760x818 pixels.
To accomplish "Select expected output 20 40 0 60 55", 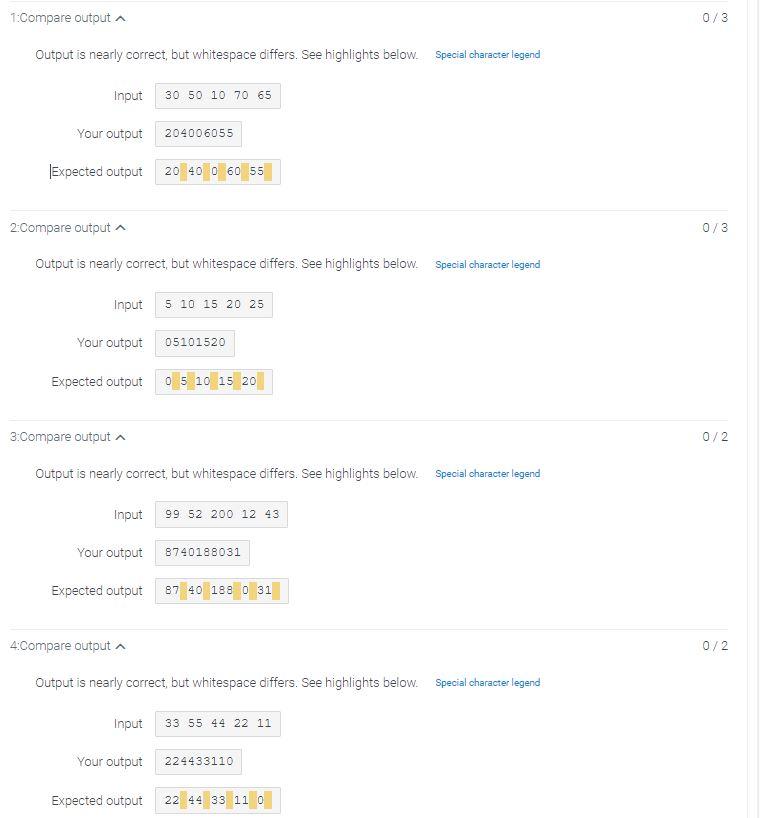I will click(x=216, y=171).
